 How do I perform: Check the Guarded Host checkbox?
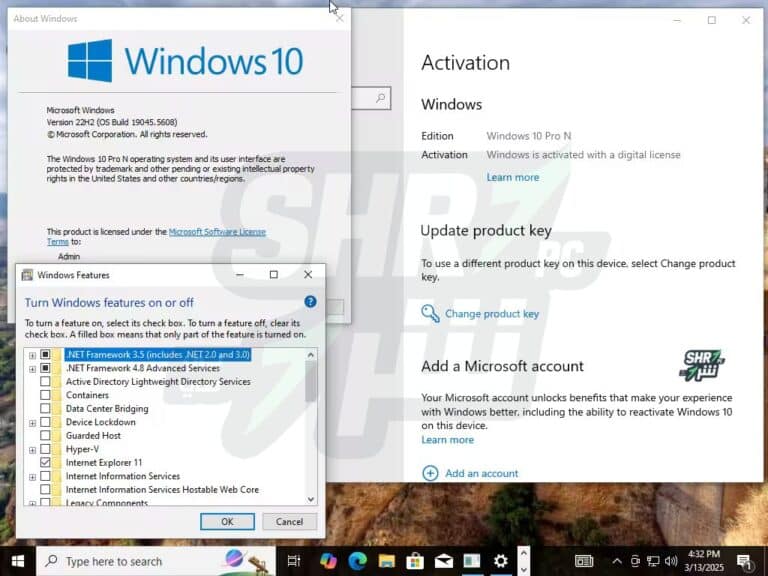click(45, 436)
